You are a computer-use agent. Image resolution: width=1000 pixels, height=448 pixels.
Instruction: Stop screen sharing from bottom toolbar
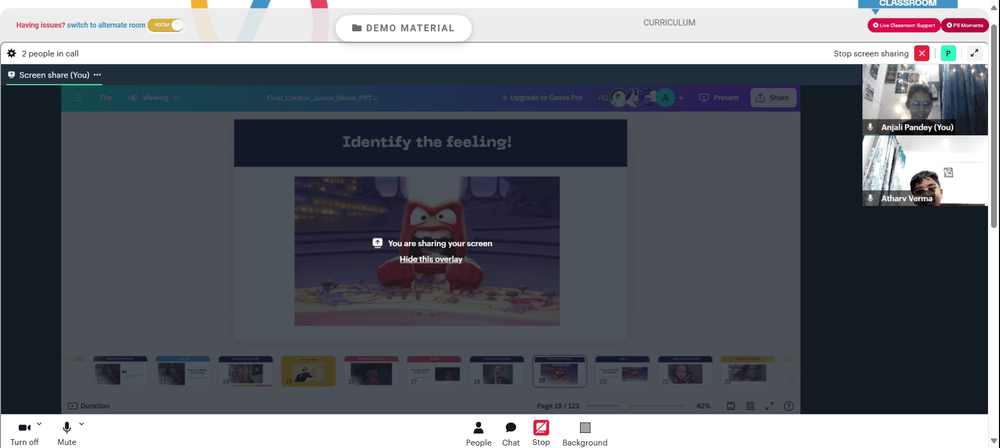point(541,428)
